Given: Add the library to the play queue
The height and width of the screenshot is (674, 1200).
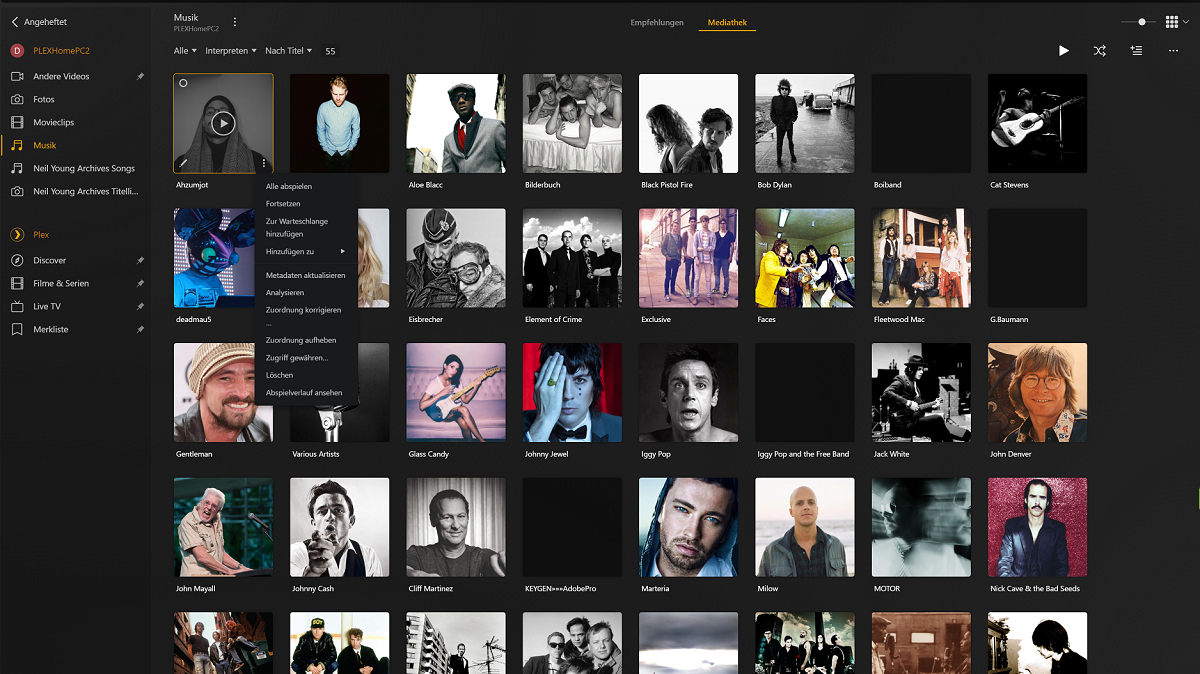Looking at the screenshot, I should (x=1136, y=51).
